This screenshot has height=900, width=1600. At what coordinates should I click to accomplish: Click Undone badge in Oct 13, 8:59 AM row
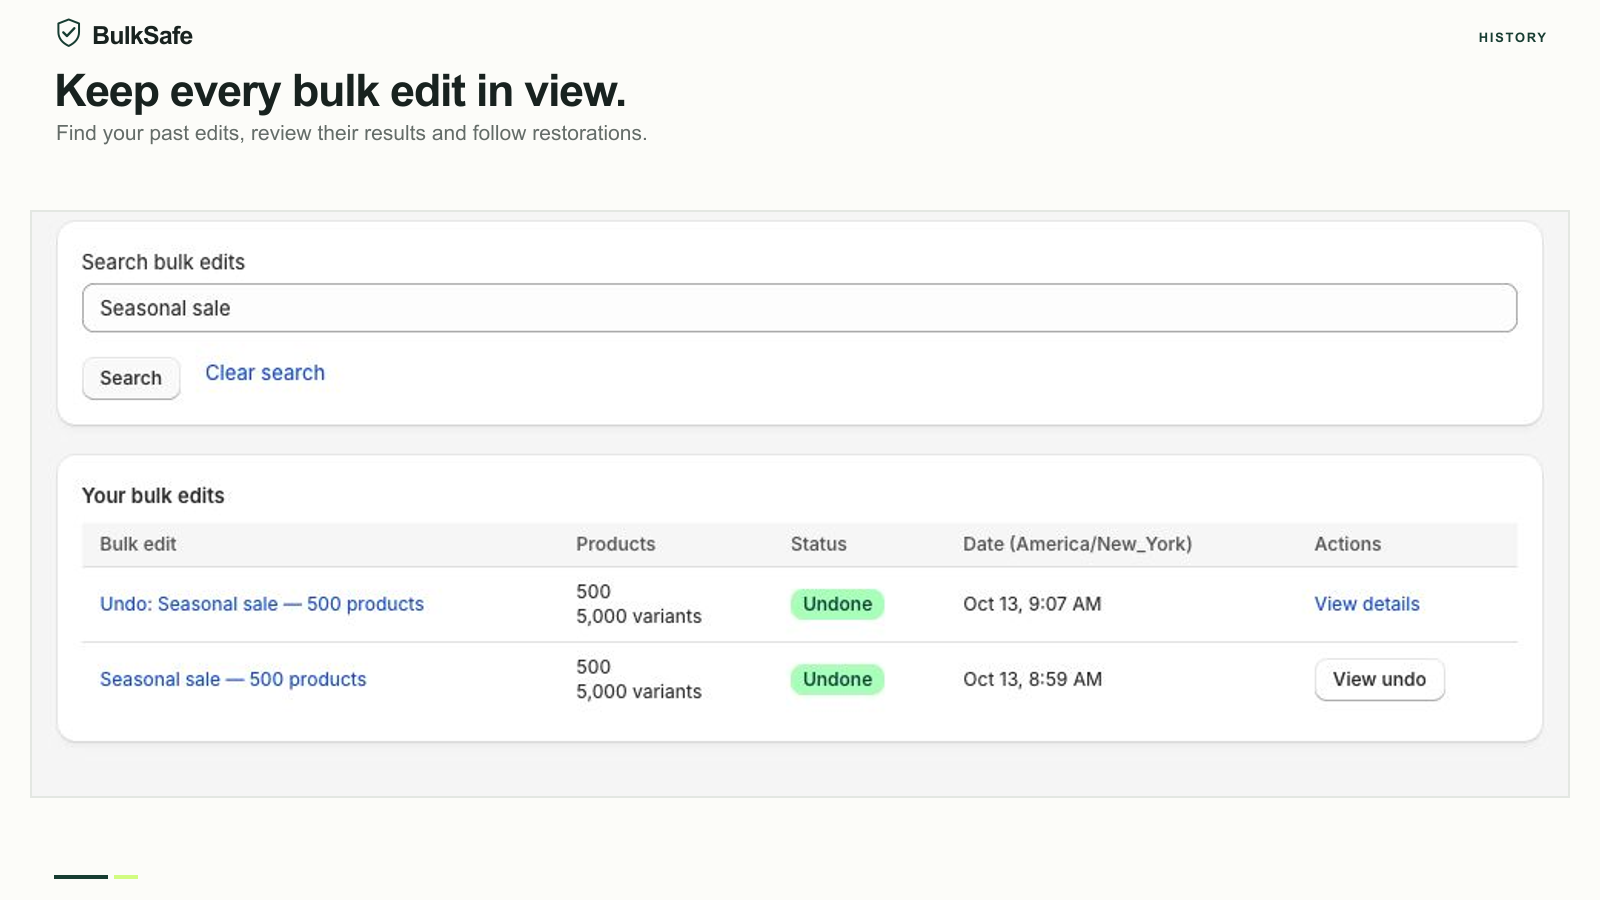pyautogui.click(x=837, y=679)
